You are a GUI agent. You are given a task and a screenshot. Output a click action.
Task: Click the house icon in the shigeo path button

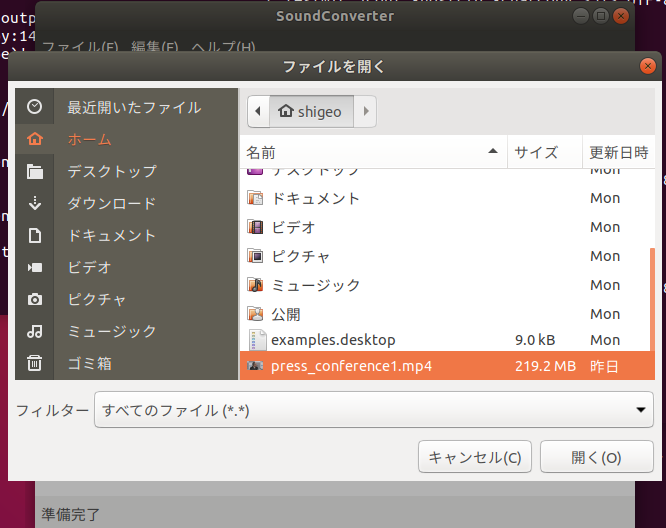pos(286,111)
